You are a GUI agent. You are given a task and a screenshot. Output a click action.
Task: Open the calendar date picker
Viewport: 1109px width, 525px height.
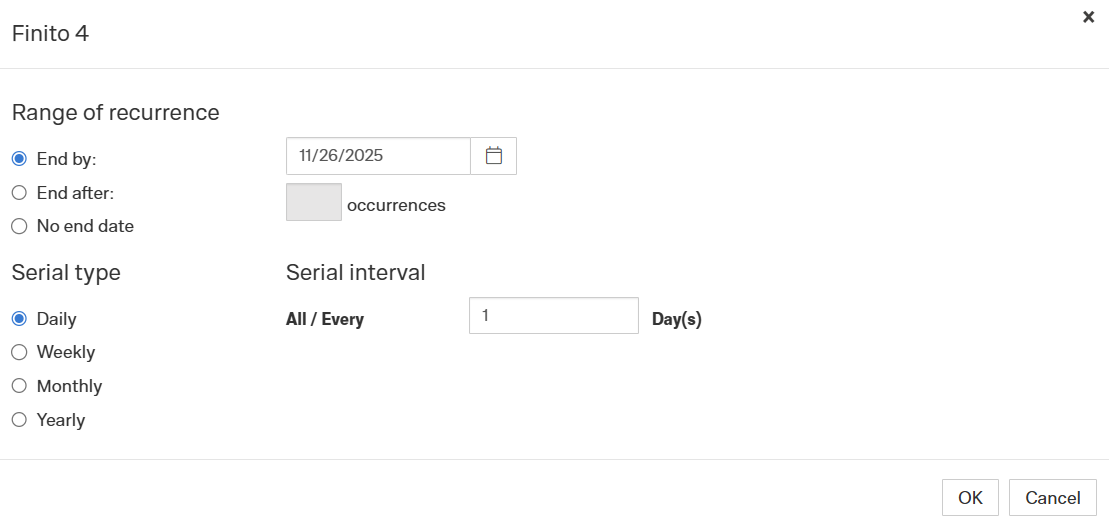(x=493, y=156)
